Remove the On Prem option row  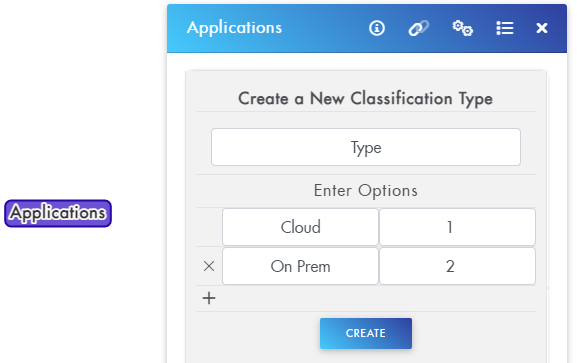[x=209, y=266]
